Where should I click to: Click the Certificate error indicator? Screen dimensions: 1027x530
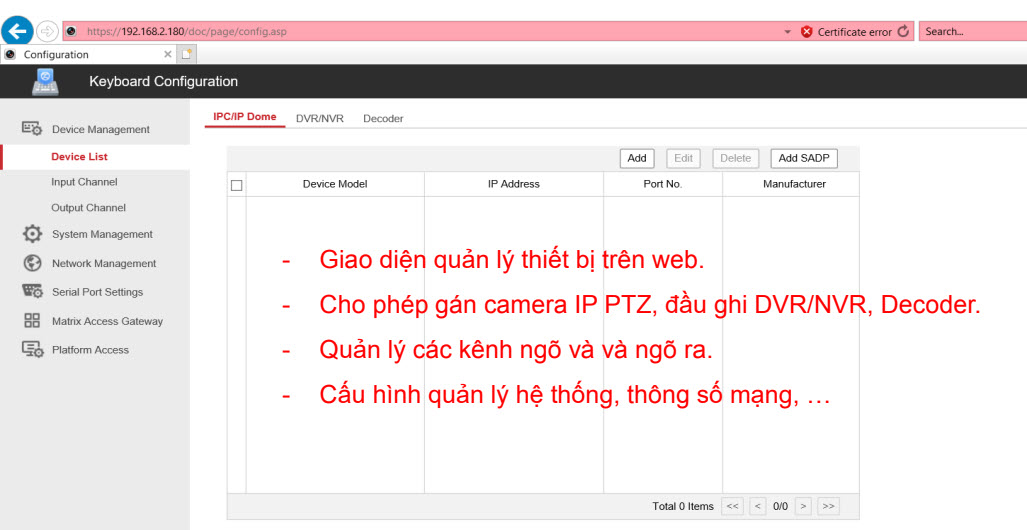(x=845, y=32)
